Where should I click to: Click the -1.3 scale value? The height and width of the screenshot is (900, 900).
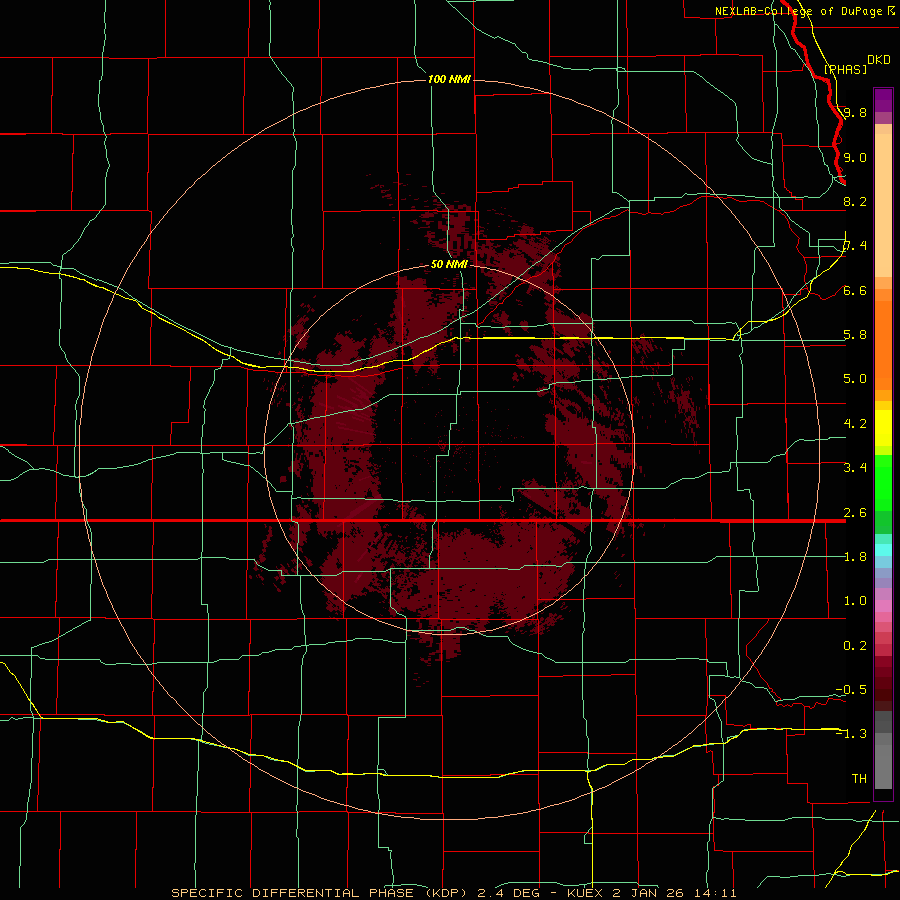(x=851, y=734)
